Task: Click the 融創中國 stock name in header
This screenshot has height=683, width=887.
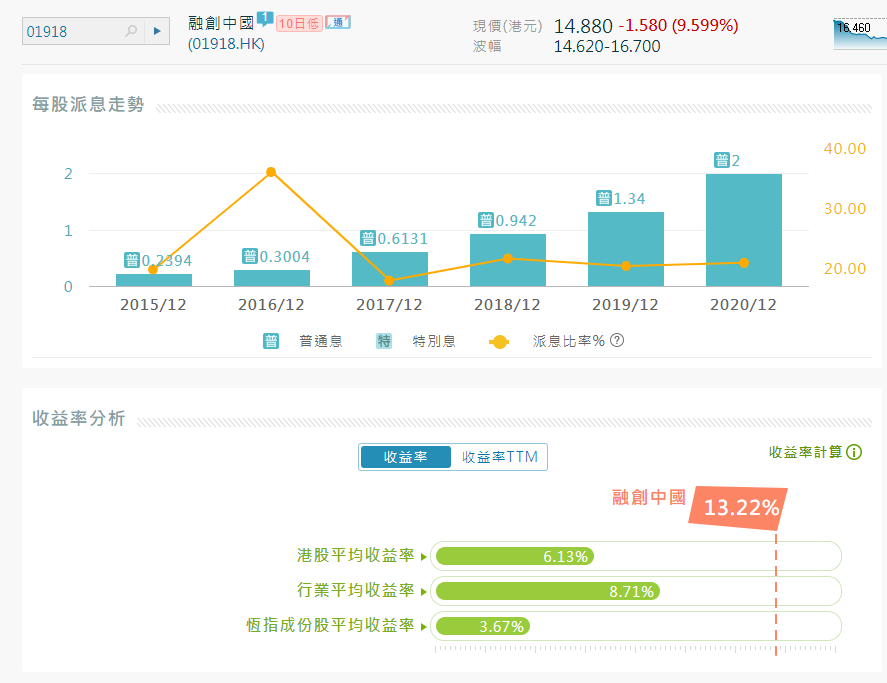Action: pyautogui.click(x=221, y=23)
